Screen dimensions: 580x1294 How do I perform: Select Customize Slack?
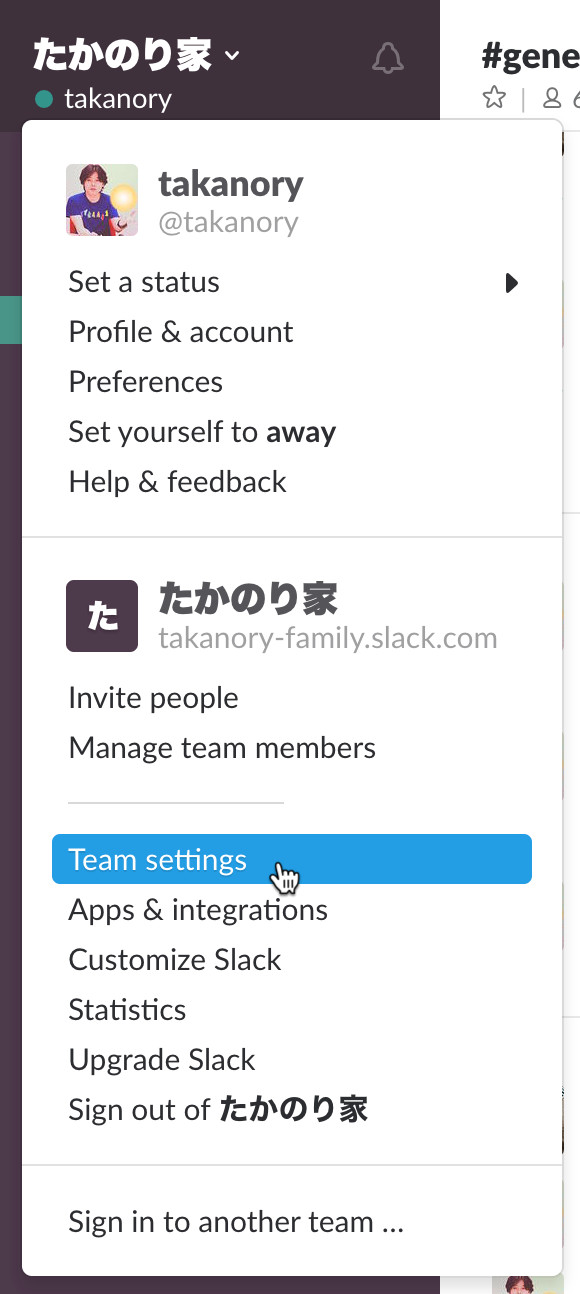click(175, 960)
